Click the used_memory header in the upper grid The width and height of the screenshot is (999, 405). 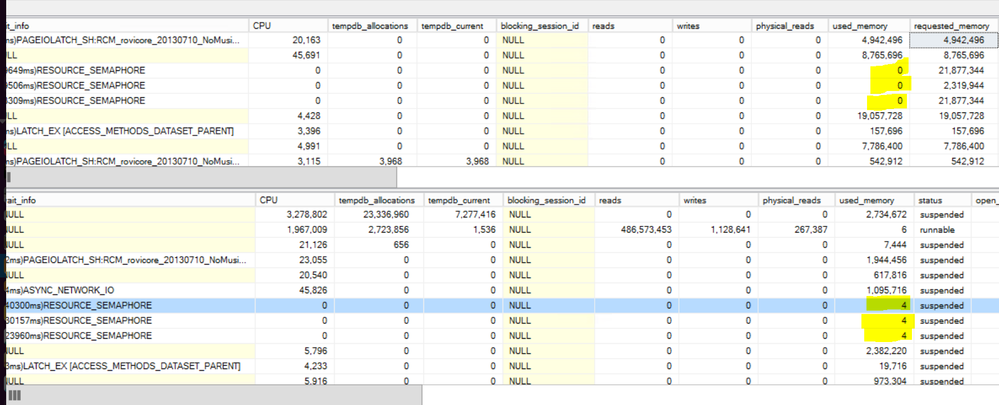[x=868, y=25]
